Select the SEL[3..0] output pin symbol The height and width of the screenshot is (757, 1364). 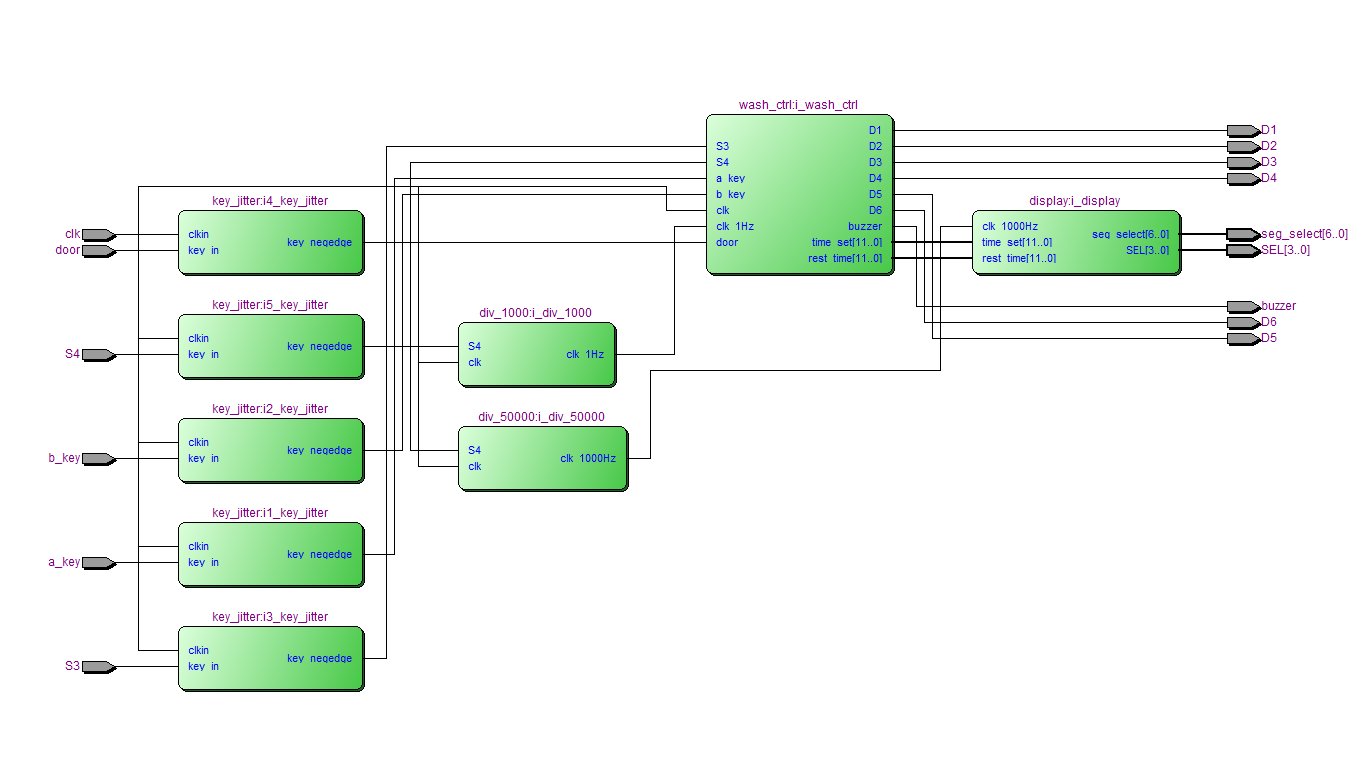point(1243,251)
